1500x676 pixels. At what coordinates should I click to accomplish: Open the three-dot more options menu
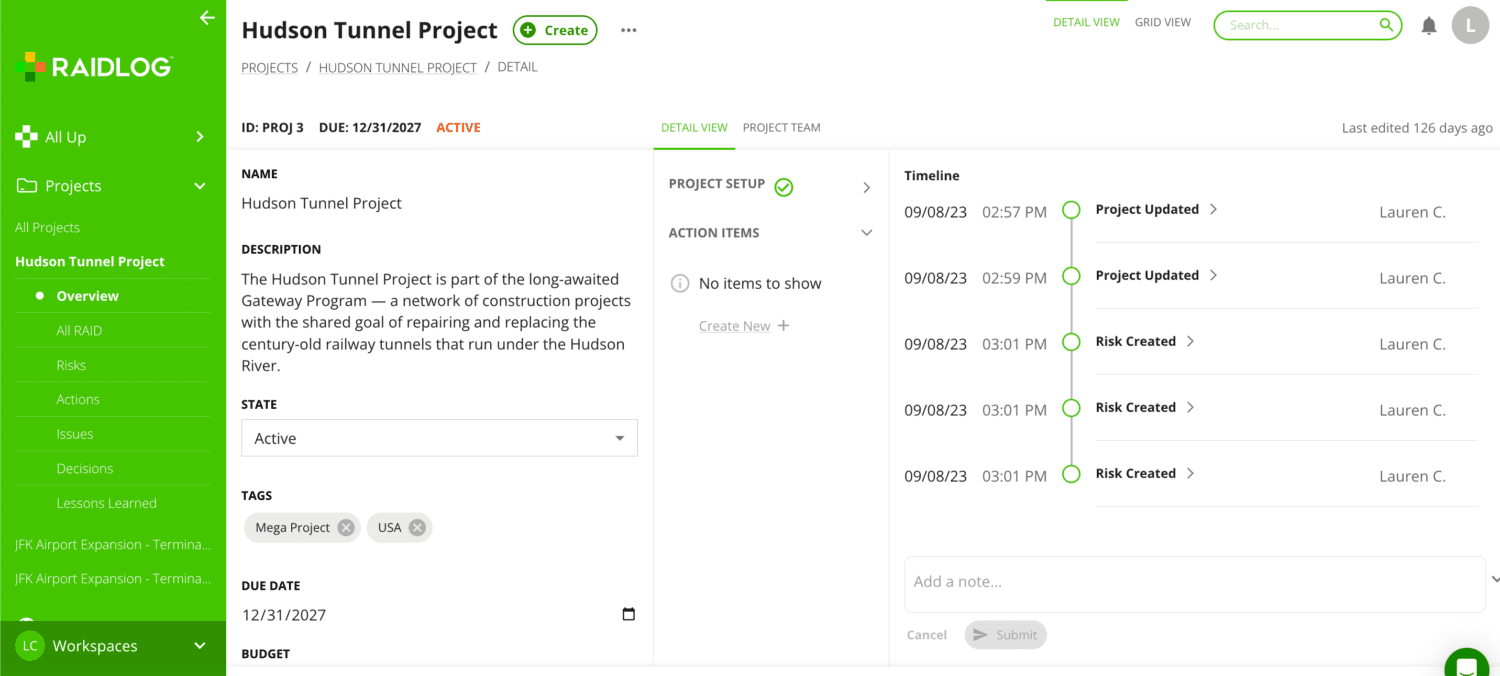628,30
